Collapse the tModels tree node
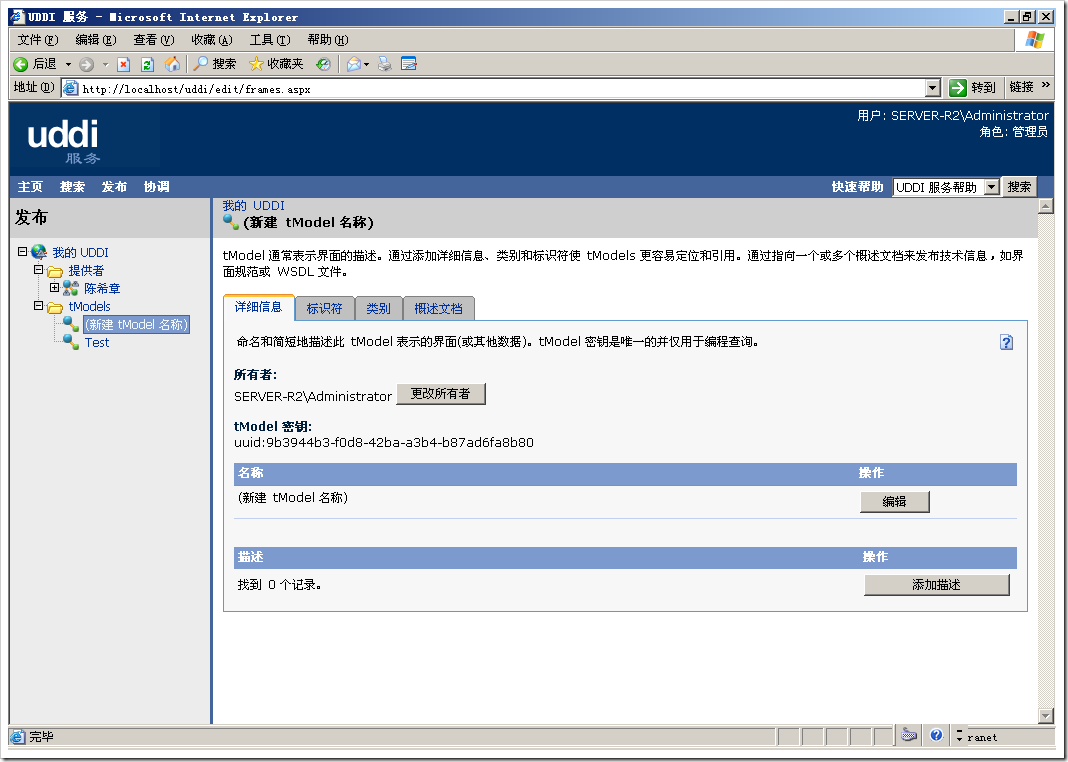1068x762 pixels. 39,306
